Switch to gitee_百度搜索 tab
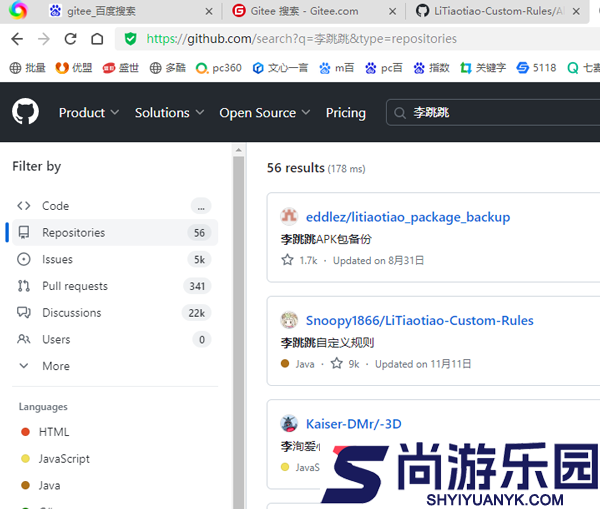600x509 pixels. (x=130, y=11)
